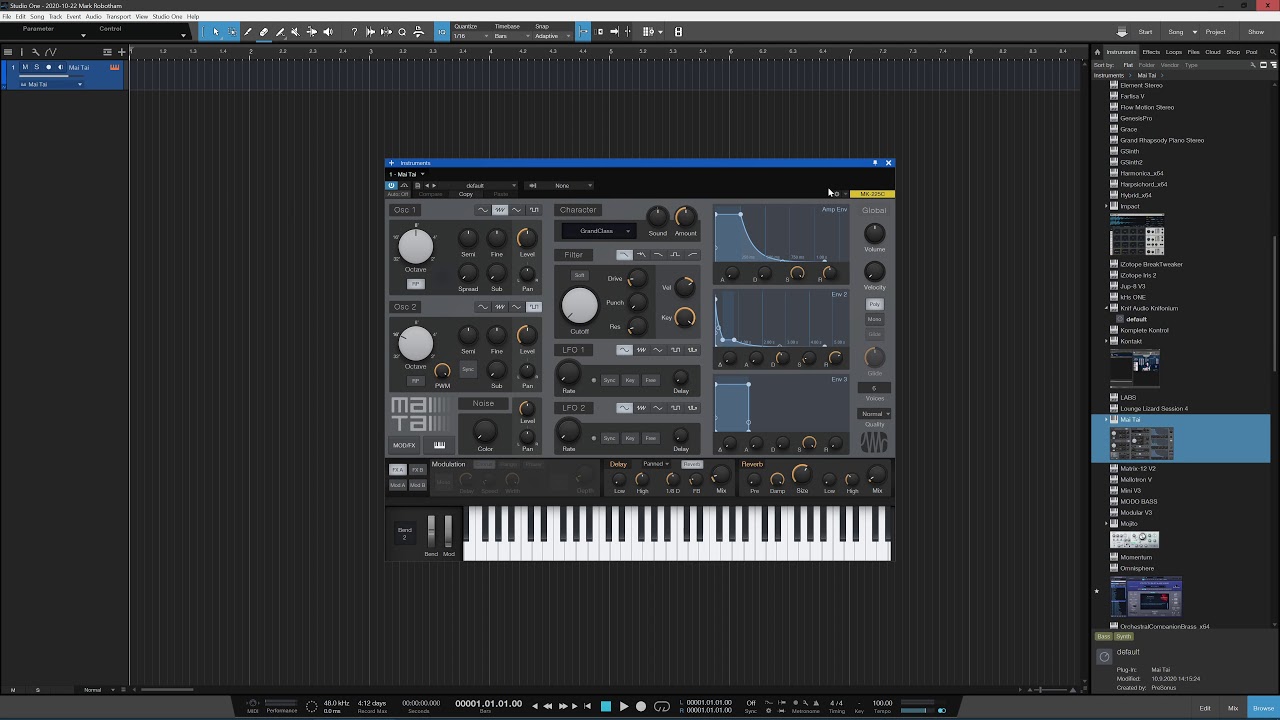Screen dimensions: 1280x720
Task: Click the transport Play button
Action: click(623, 706)
